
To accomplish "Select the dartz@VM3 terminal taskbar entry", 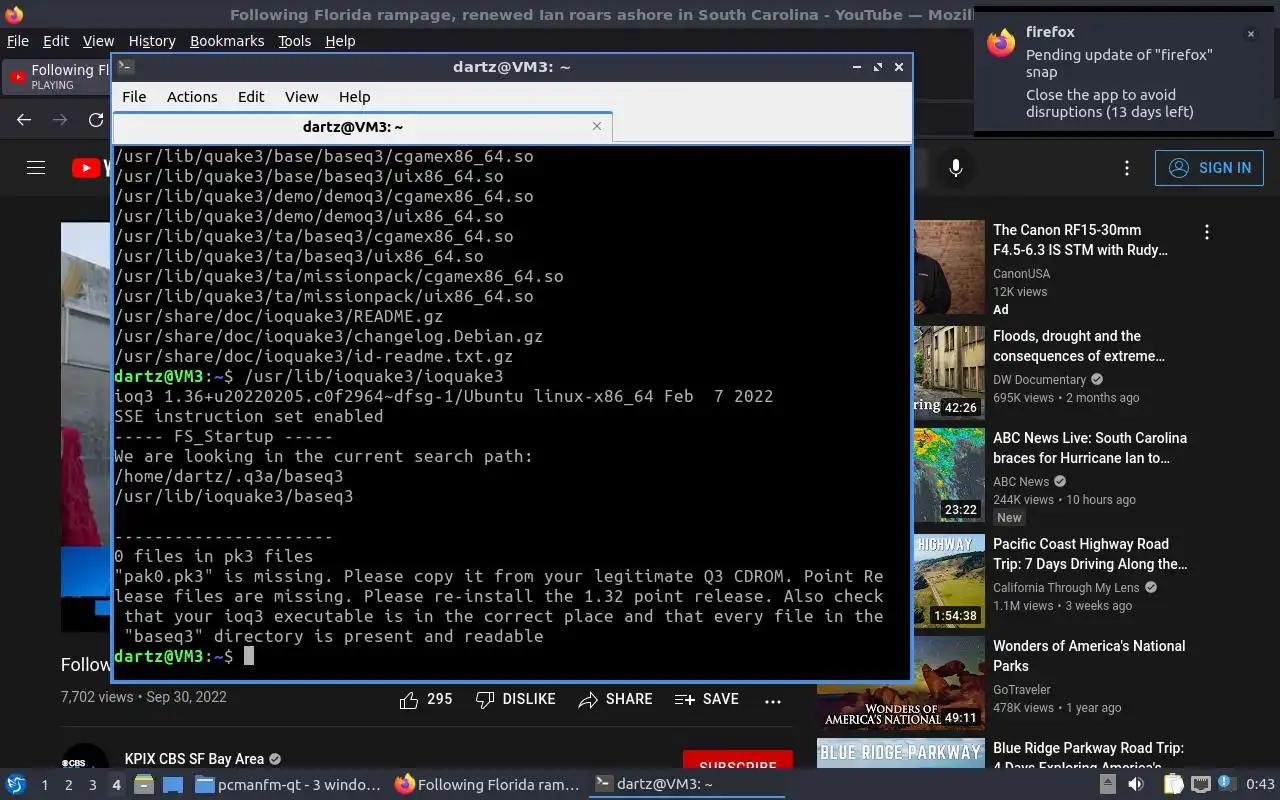I will (x=687, y=785).
